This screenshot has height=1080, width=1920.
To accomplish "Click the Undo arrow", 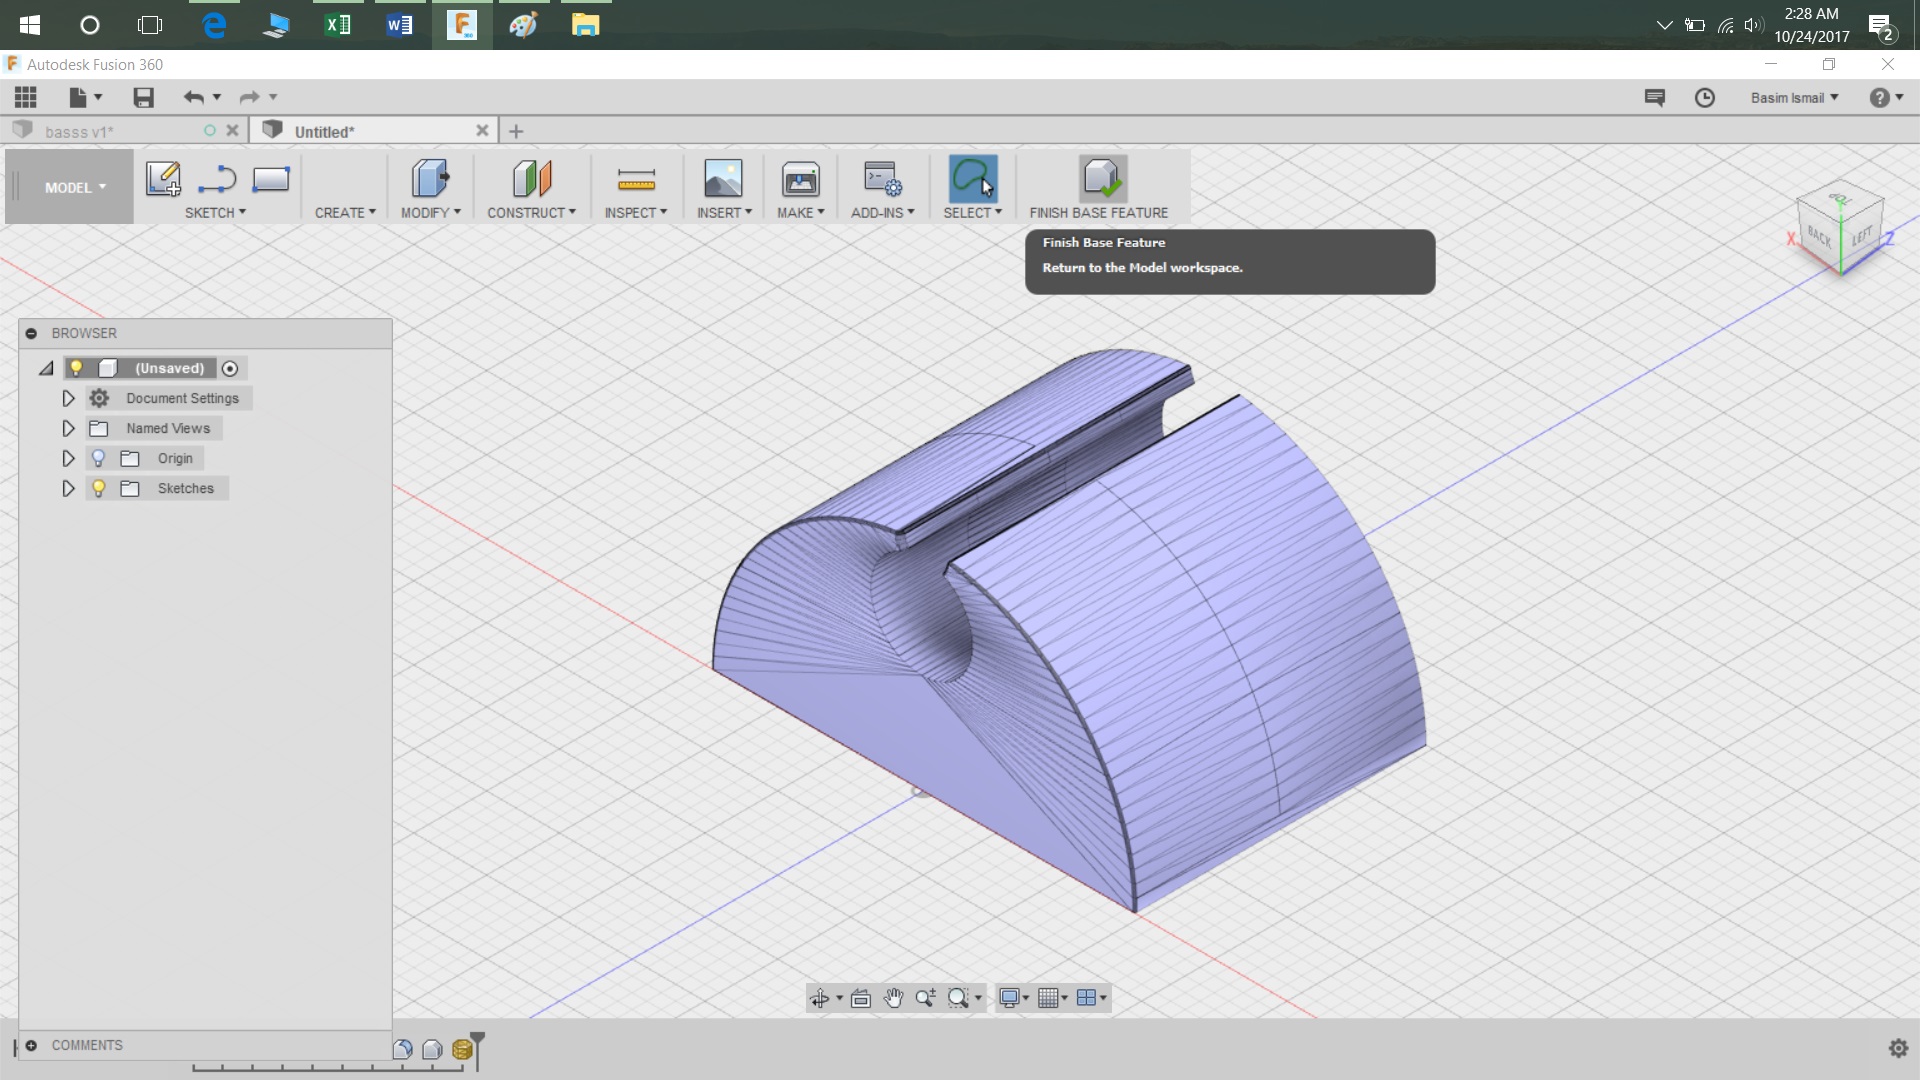I will [x=193, y=97].
